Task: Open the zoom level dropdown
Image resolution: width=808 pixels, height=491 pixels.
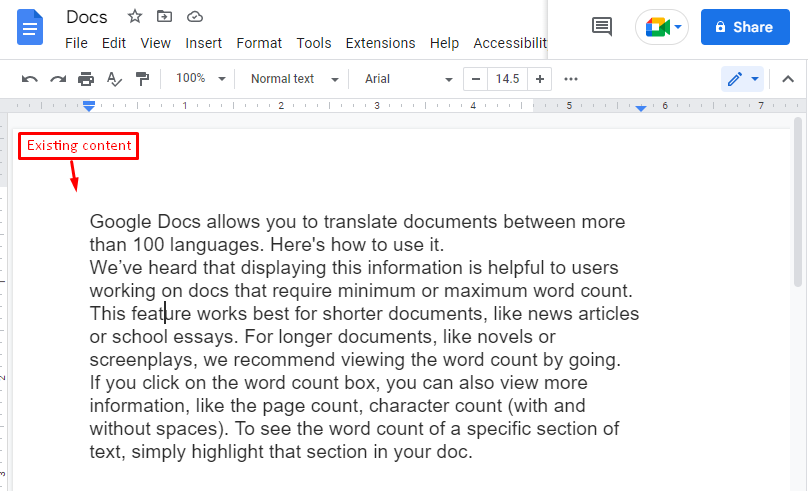Action: coord(200,78)
